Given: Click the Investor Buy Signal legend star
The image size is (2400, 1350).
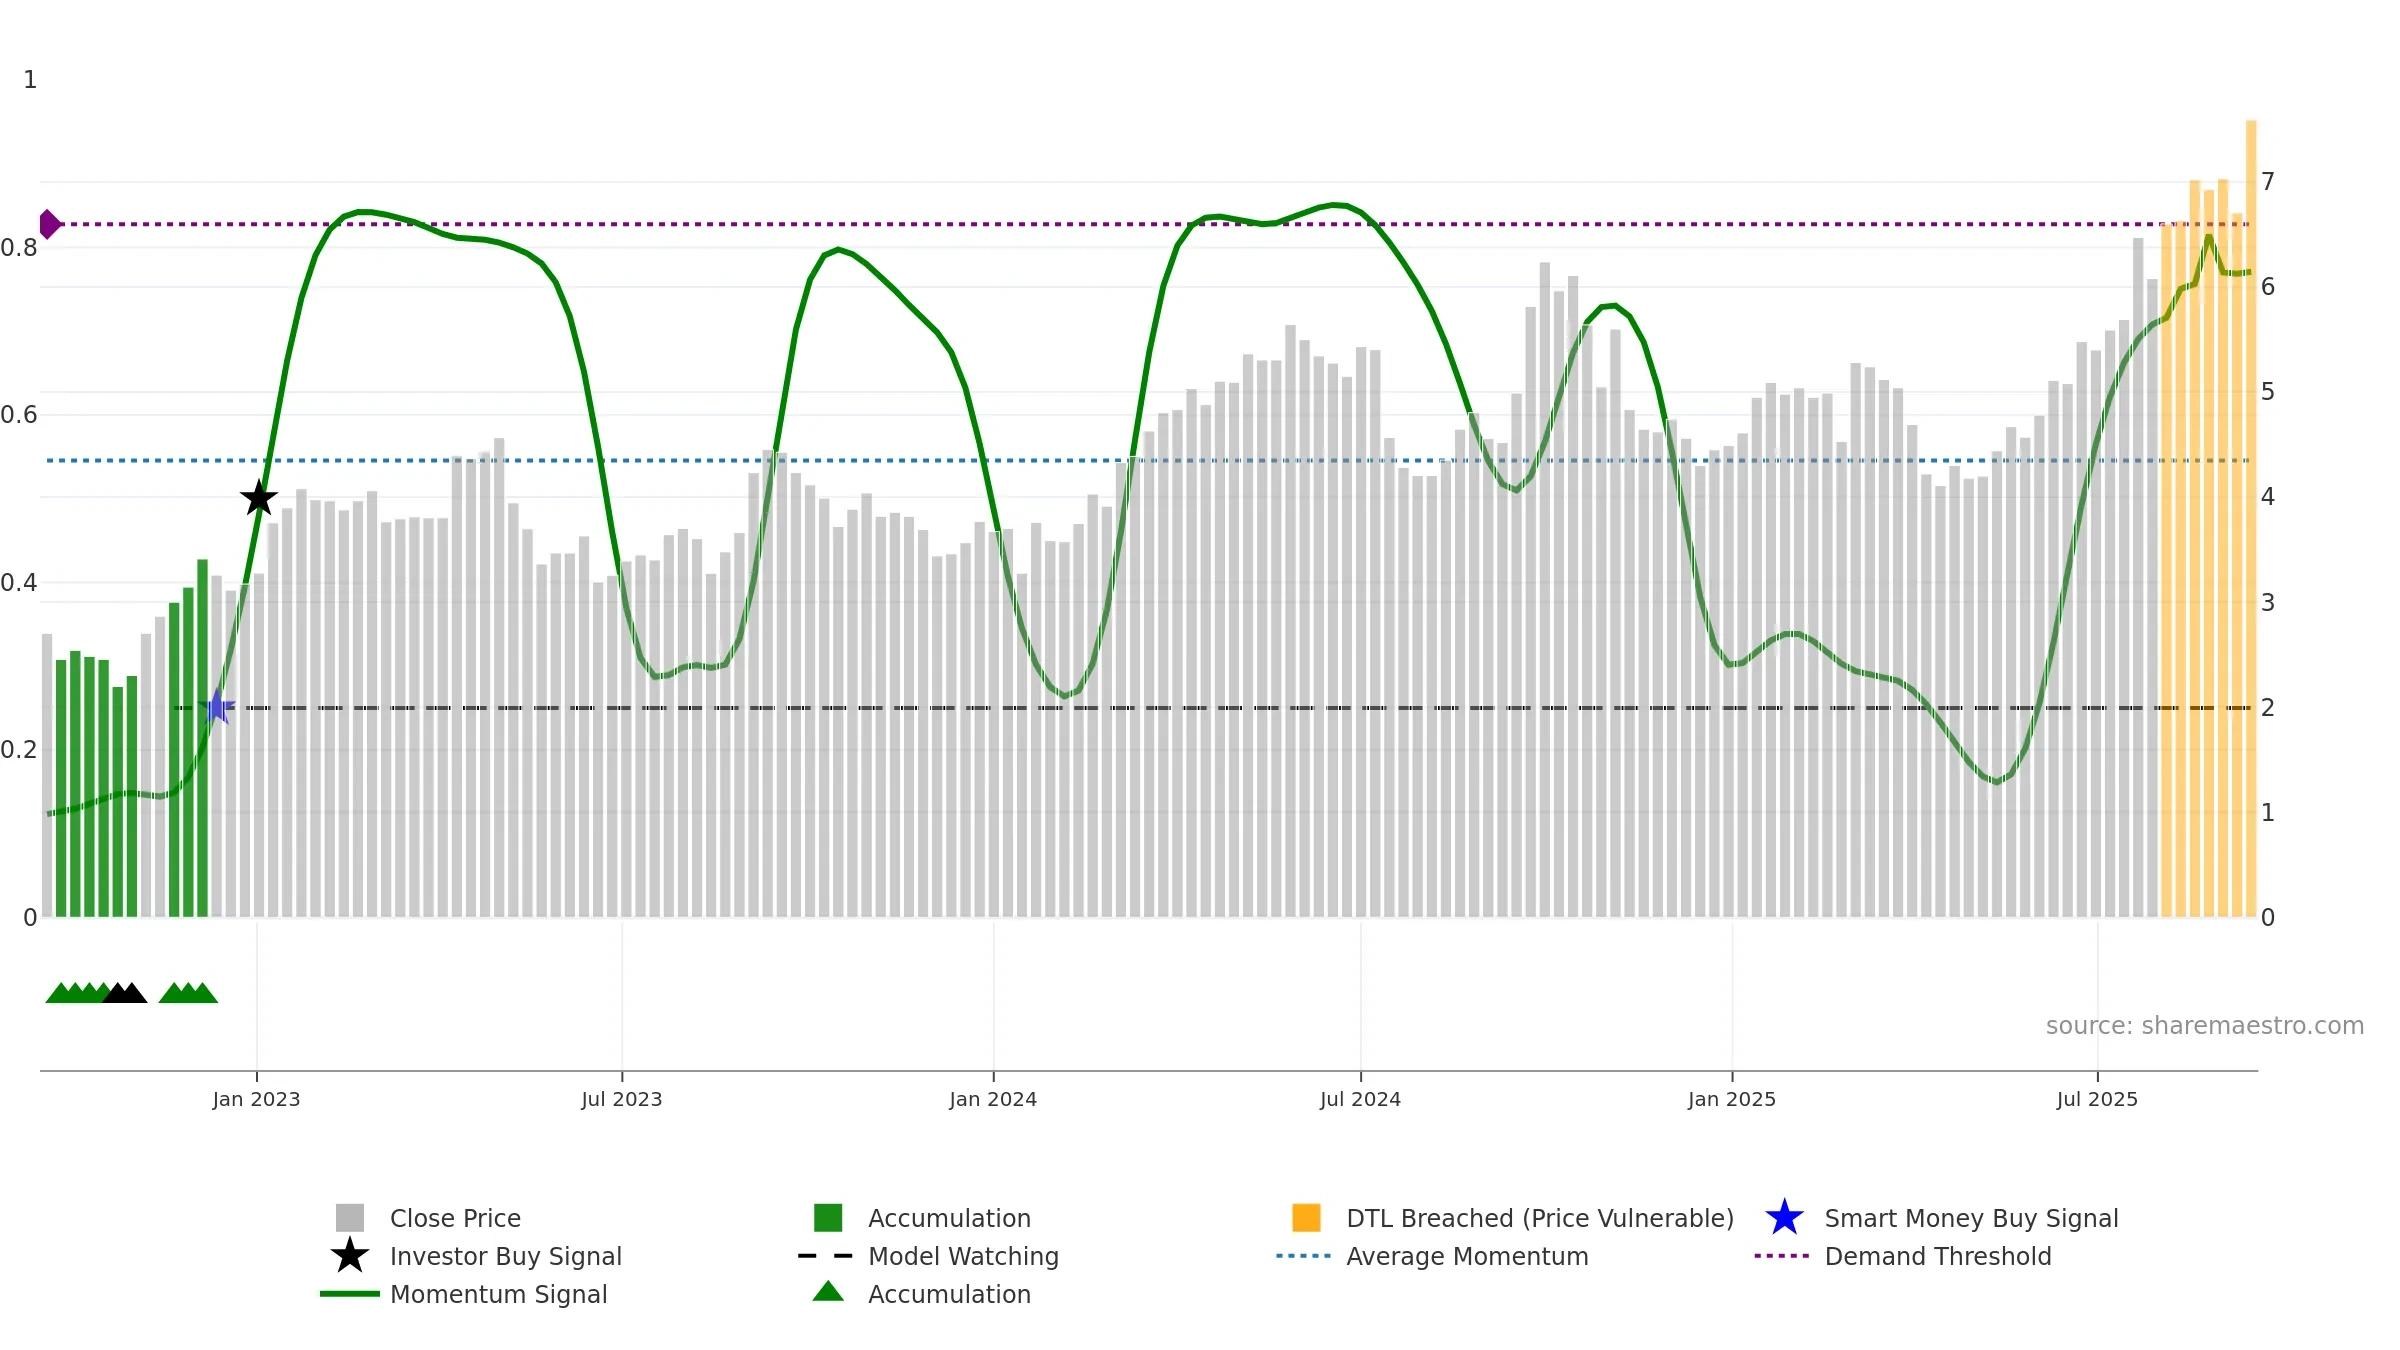Looking at the screenshot, I should click(x=350, y=1256).
